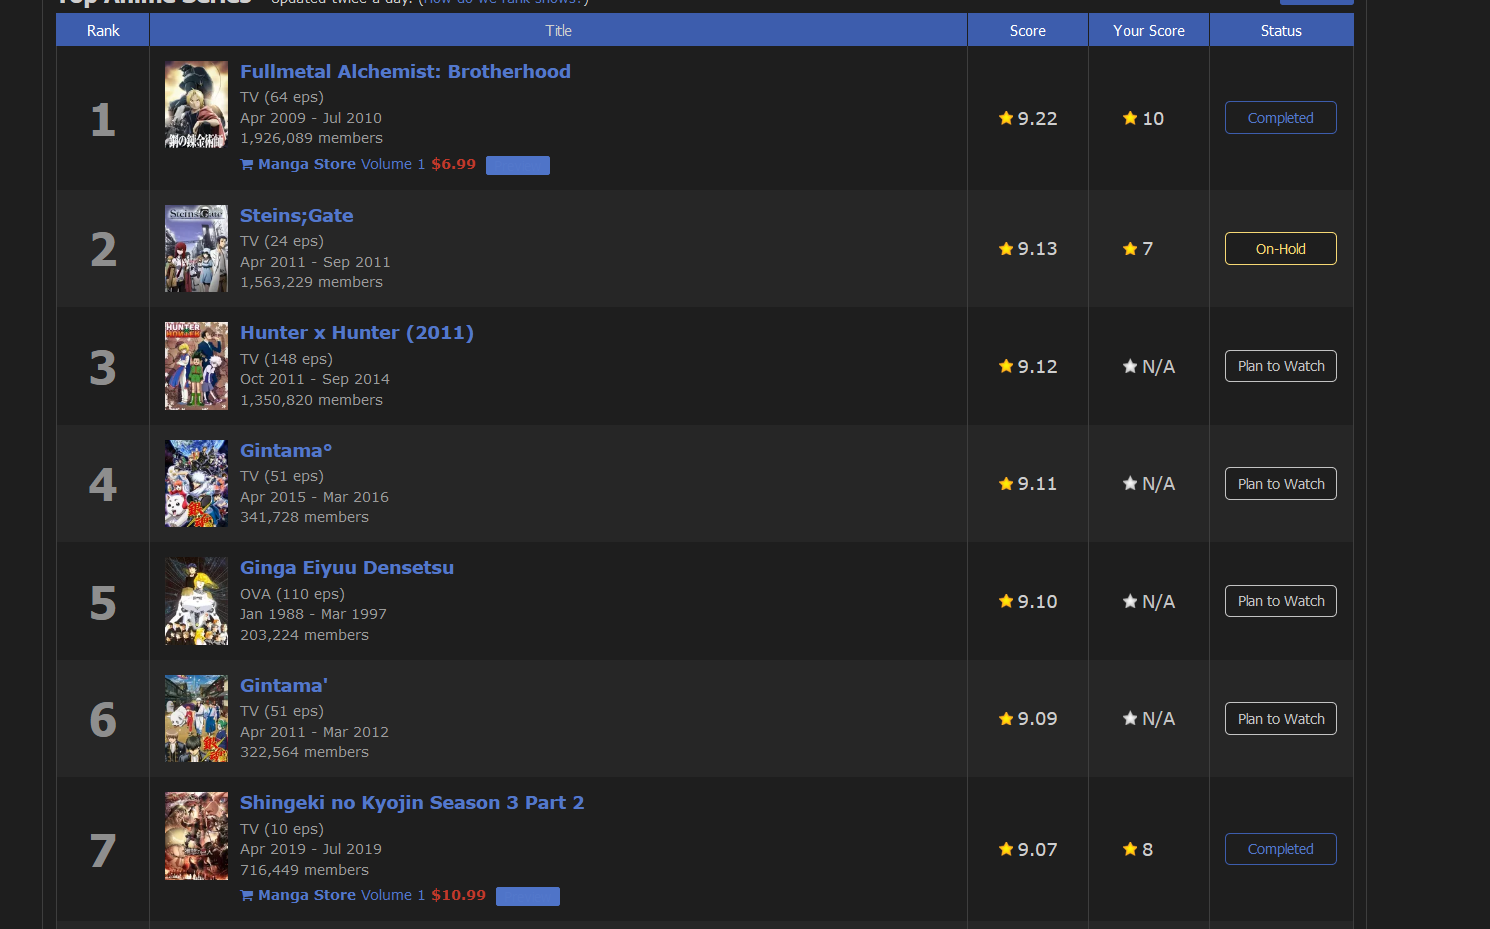The height and width of the screenshot is (929, 1490).
Task: Click Plan to Watch for Gintama' at rank 6
Action: pyautogui.click(x=1280, y=719)
